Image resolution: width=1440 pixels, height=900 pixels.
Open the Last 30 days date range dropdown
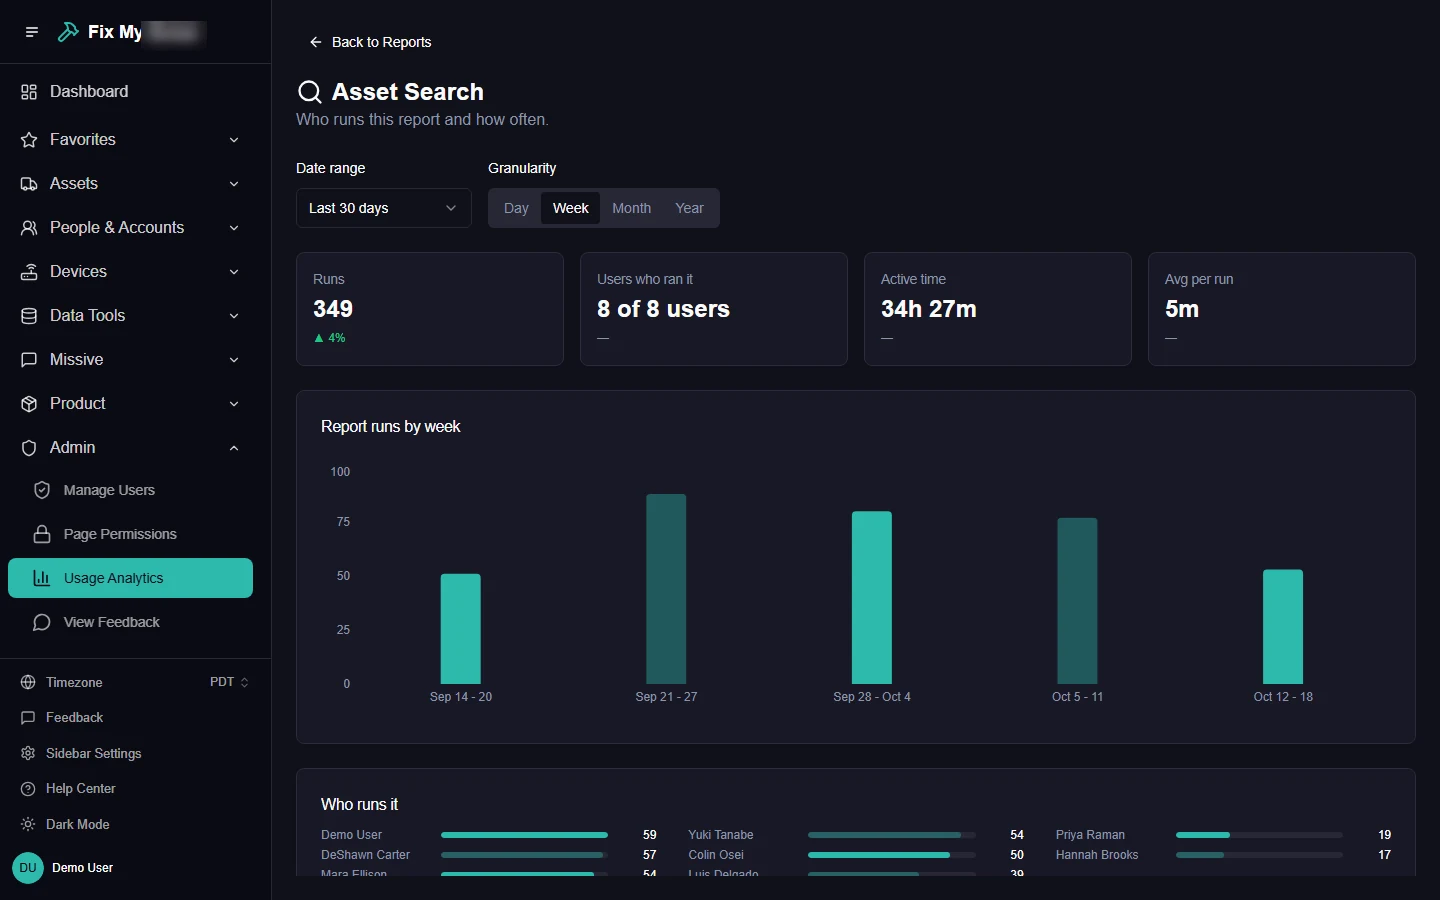(384, 208)
